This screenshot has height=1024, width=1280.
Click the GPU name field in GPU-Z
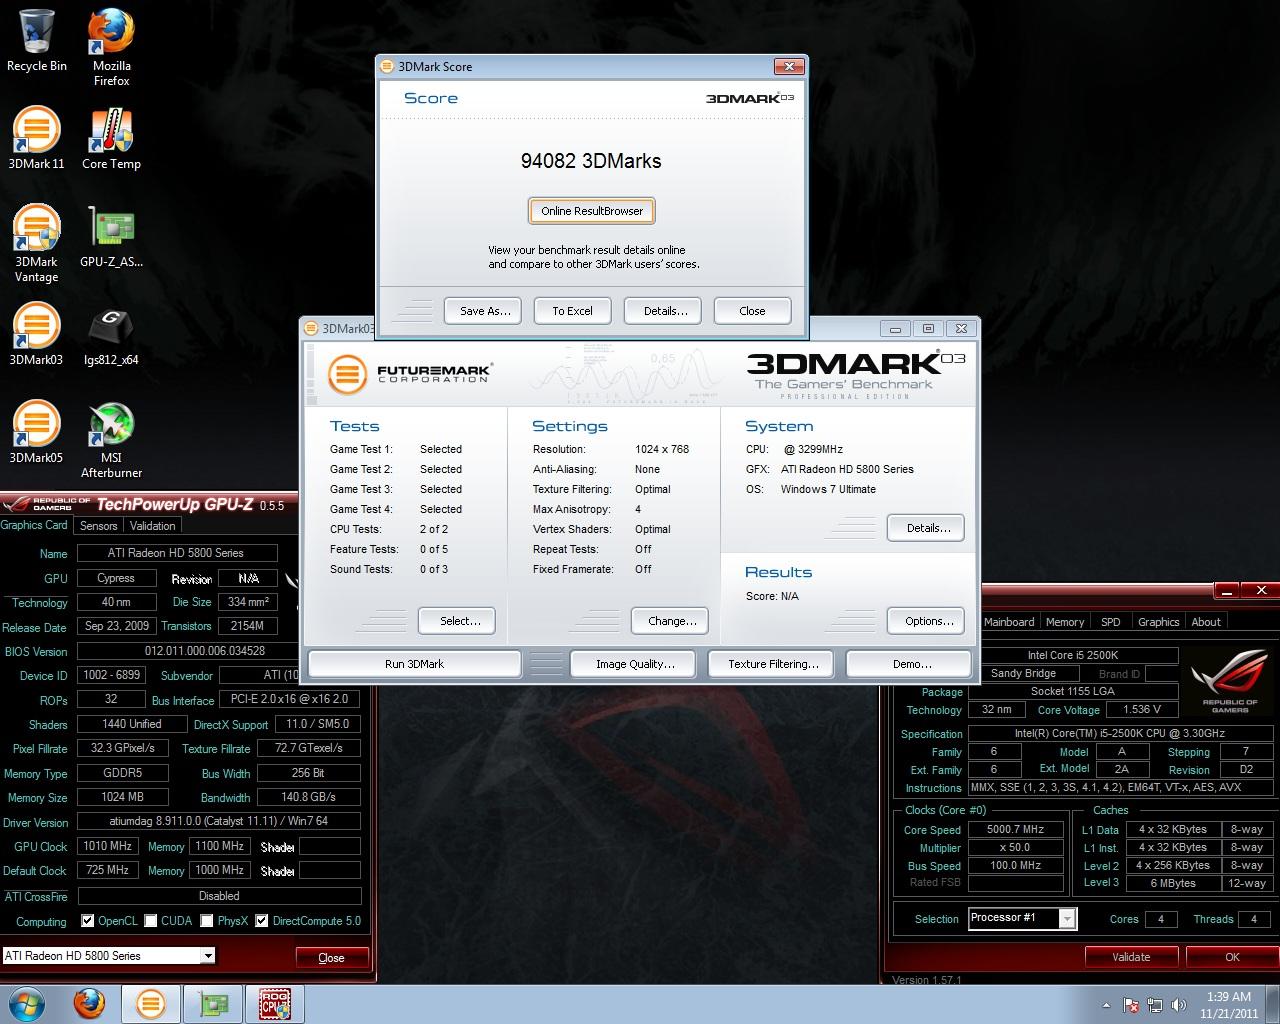coord(176,553)
